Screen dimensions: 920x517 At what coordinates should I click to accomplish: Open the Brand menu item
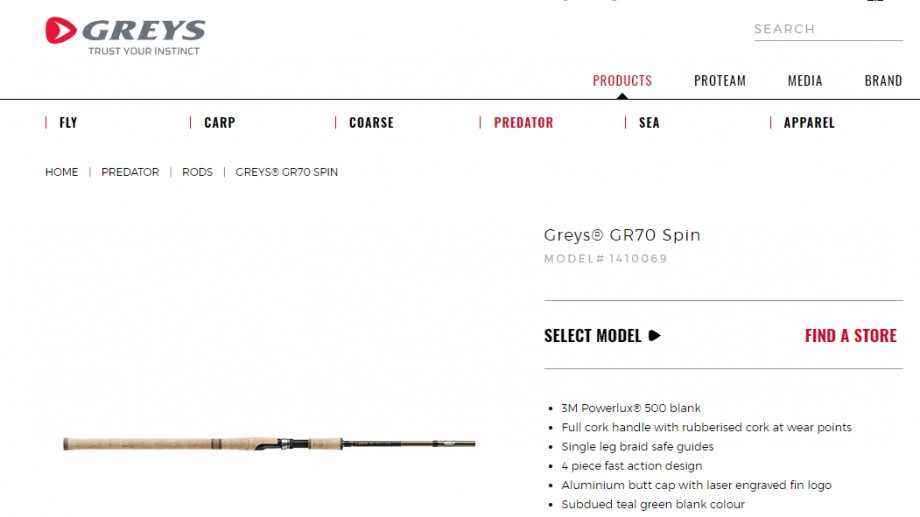(883, 80)
